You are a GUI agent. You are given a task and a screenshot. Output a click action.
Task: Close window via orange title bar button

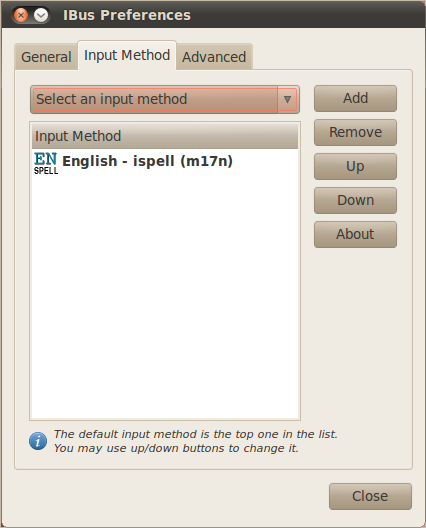(21, 15)
